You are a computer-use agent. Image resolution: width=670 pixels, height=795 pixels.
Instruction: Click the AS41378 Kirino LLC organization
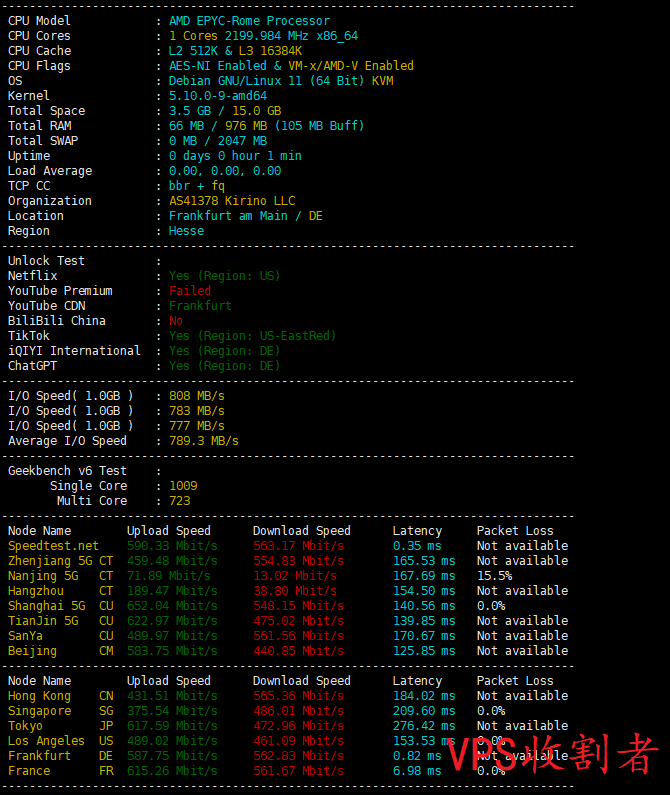(x=232, y=201)
